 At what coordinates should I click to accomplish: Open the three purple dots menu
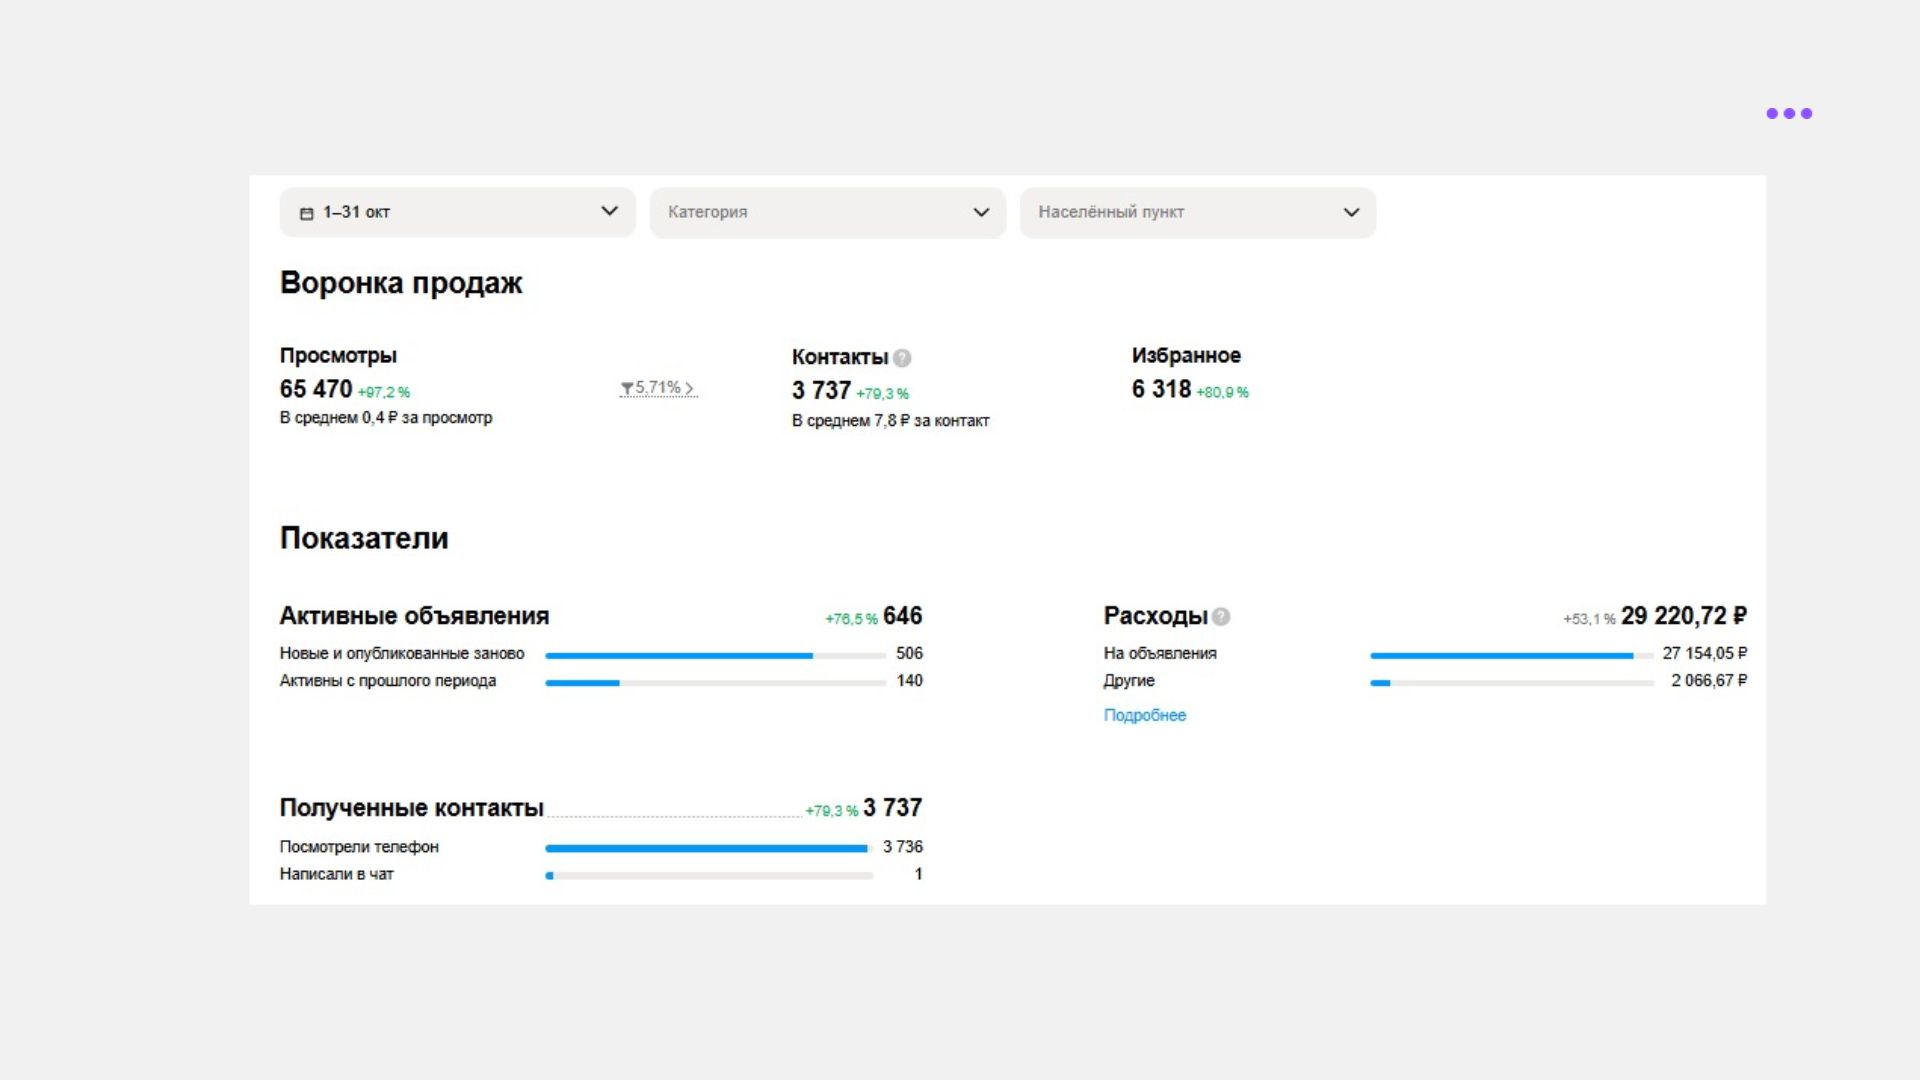1789,114
